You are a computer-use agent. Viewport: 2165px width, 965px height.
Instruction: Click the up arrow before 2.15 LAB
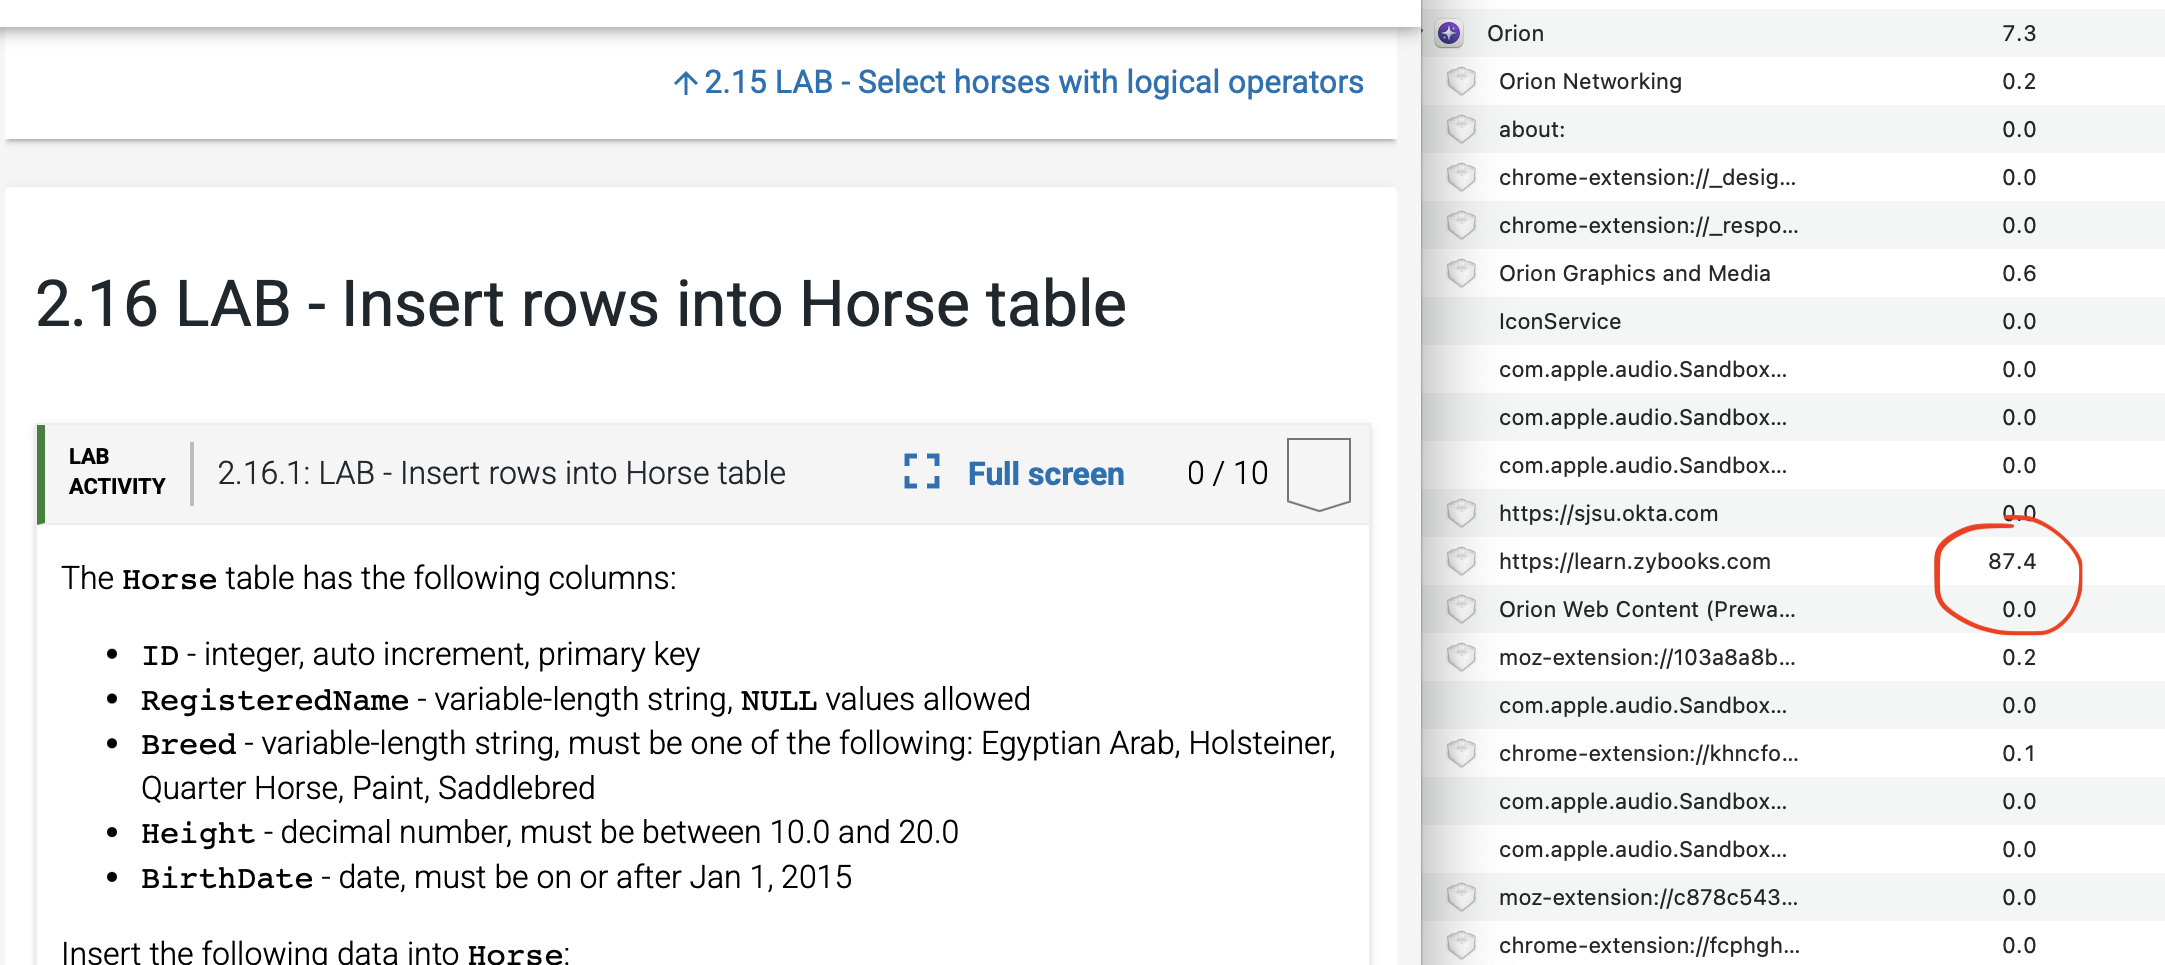[685, 83]
